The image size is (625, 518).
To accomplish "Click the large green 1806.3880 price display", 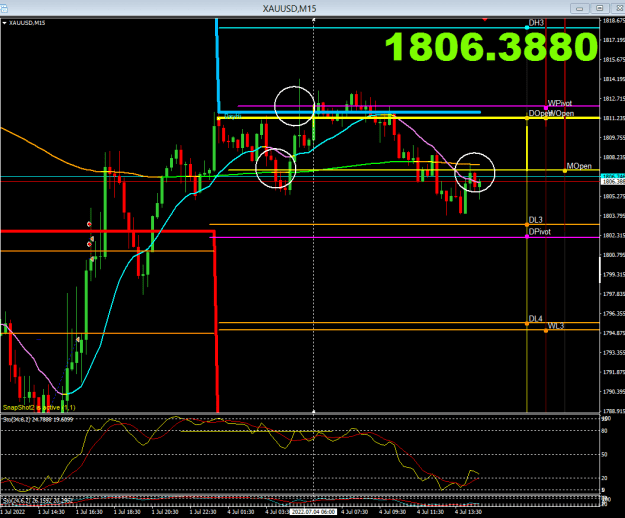I will pos(491,47).
